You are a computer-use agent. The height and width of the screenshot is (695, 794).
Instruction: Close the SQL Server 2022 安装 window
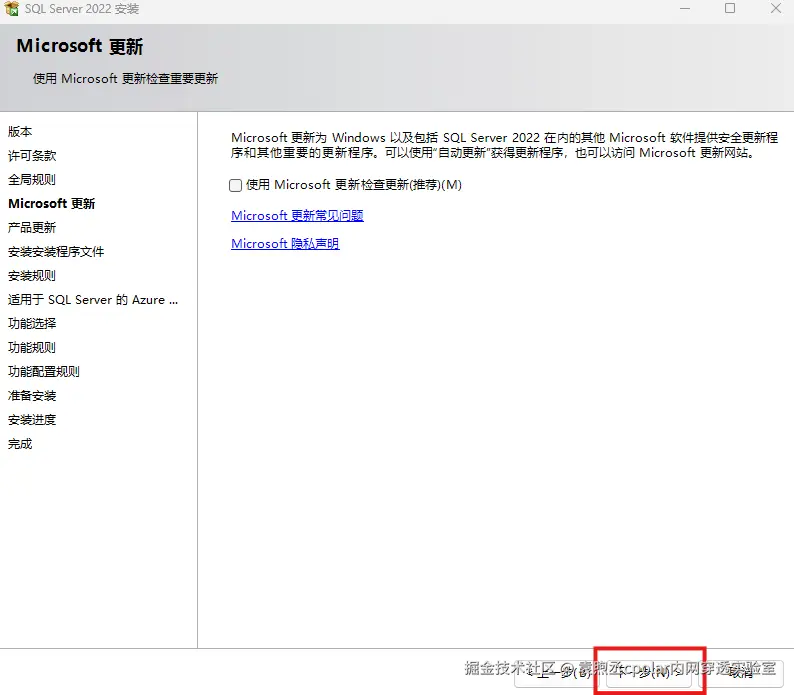click(x=776, y=8)
